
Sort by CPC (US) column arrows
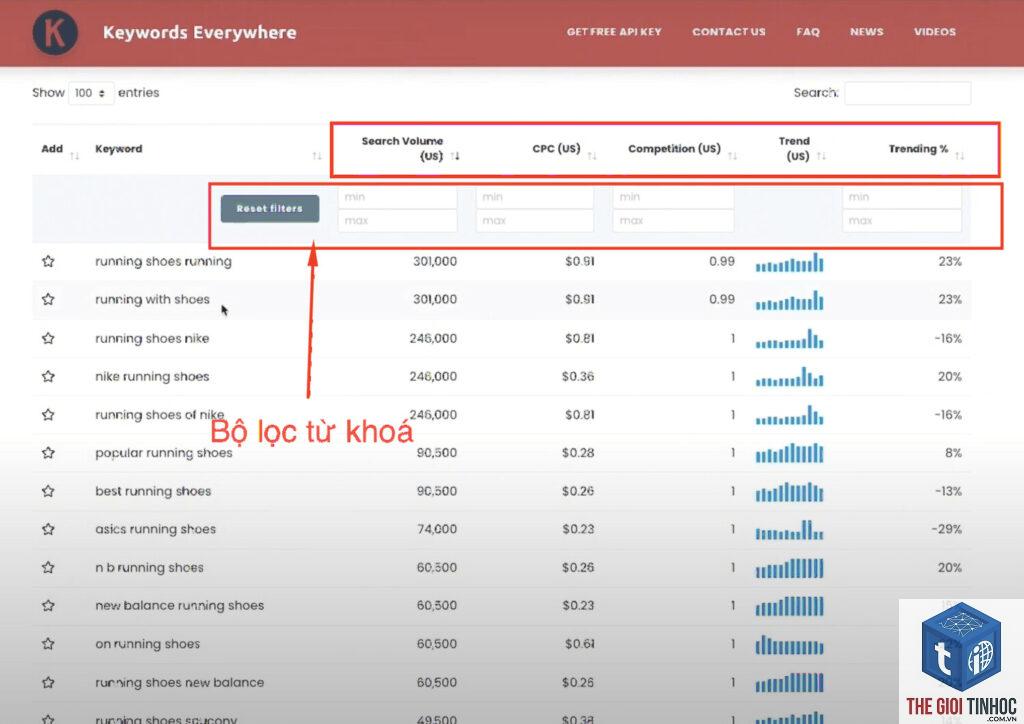[592, 155]
